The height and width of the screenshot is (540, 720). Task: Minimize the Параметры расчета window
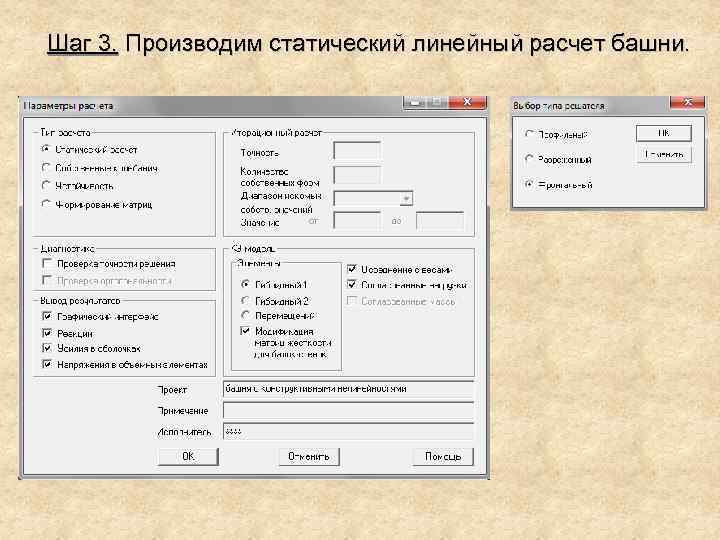click(x=415, y=102)
